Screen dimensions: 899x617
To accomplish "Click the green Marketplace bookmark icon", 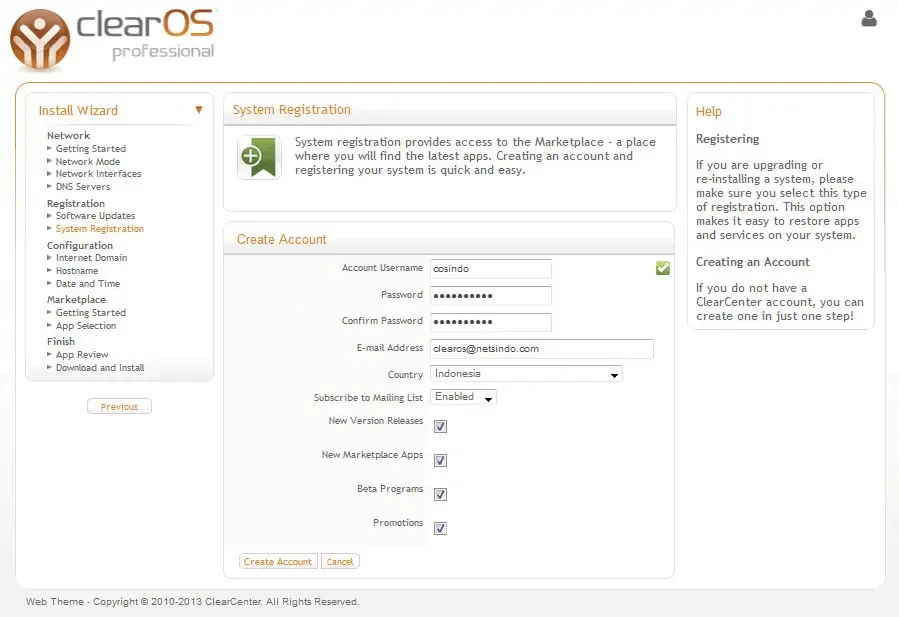I will (259, 157).
